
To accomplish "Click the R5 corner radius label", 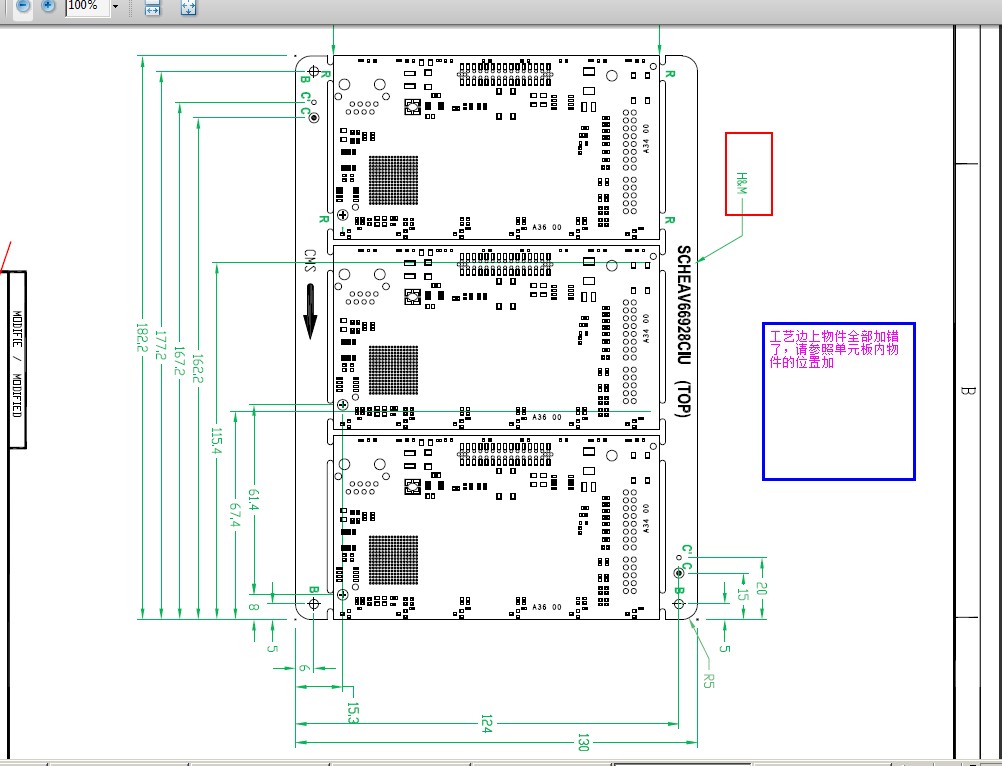I will click(x=707, y=680).
